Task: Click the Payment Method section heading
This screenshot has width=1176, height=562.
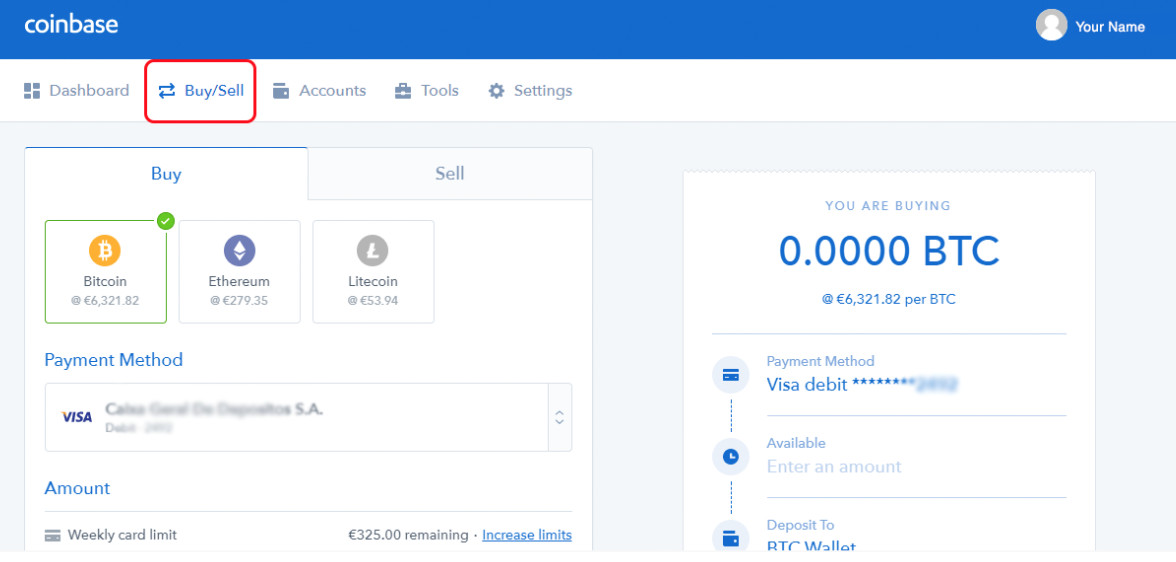Action: [113, 359]
